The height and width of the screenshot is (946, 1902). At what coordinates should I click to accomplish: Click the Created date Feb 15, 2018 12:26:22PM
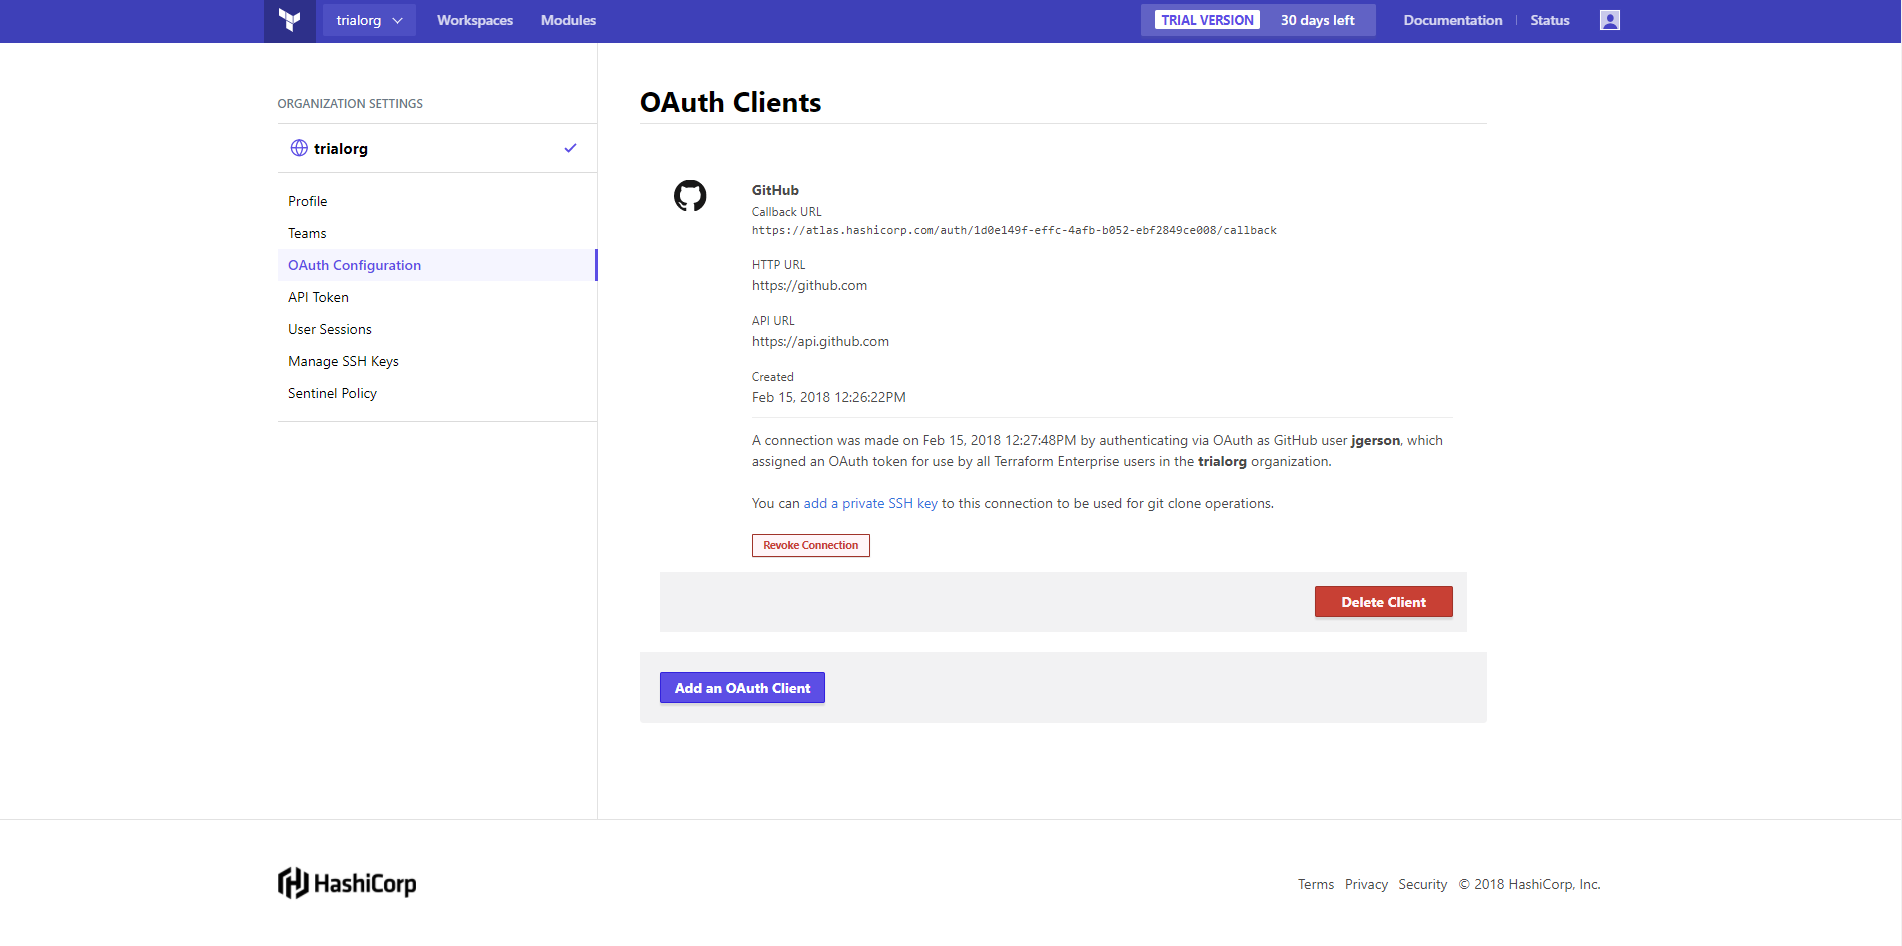[829, 397]
